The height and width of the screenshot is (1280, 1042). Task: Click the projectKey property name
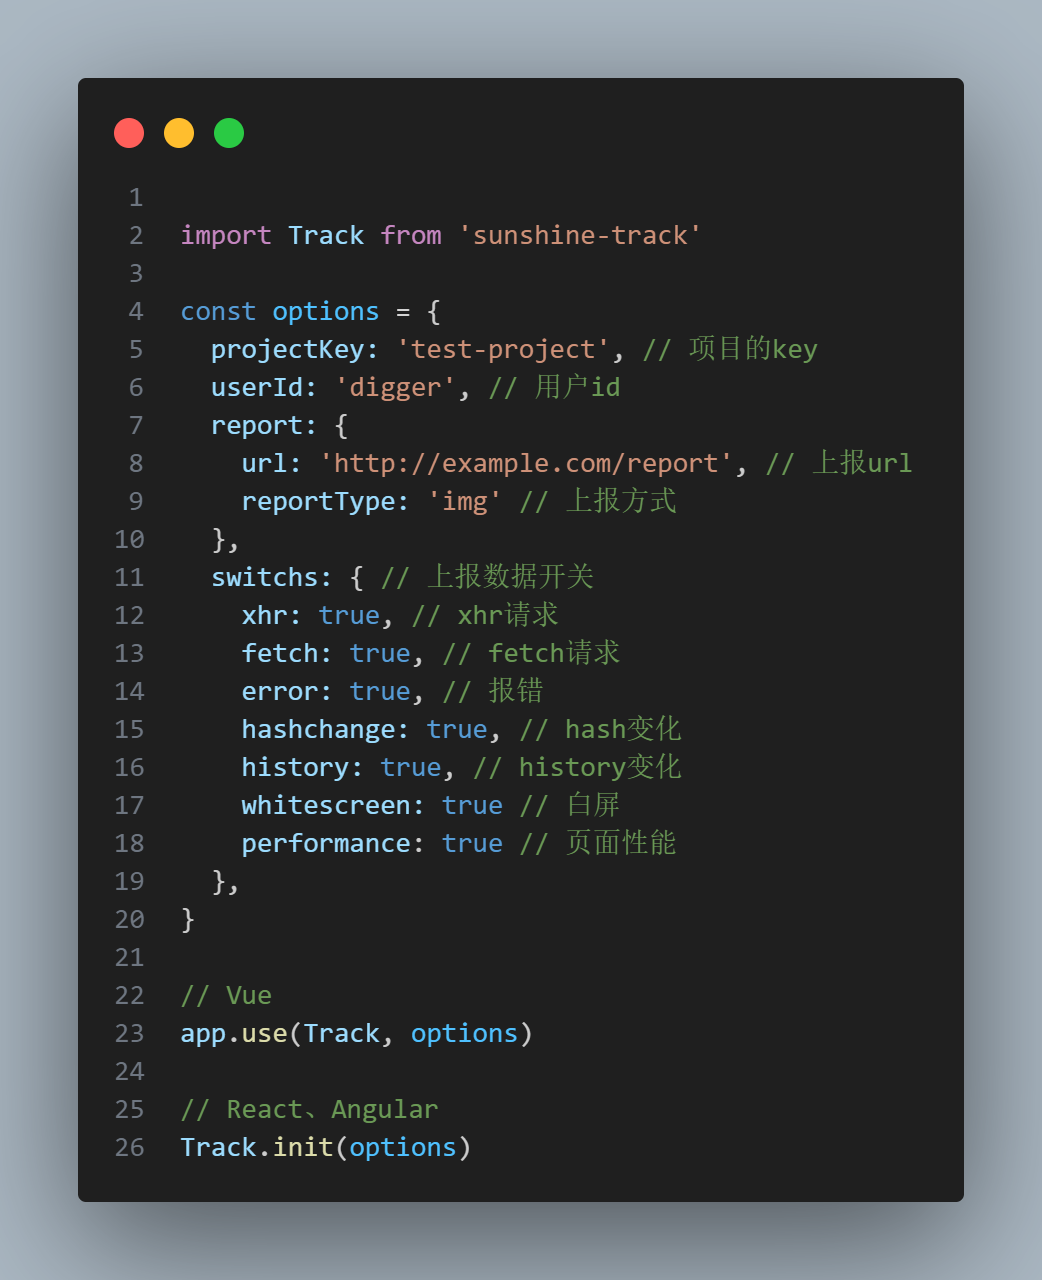[x=288, y=349]
